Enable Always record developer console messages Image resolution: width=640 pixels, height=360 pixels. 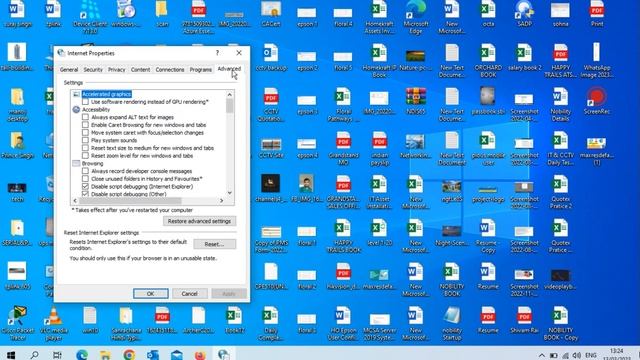(x=85, y=171)
